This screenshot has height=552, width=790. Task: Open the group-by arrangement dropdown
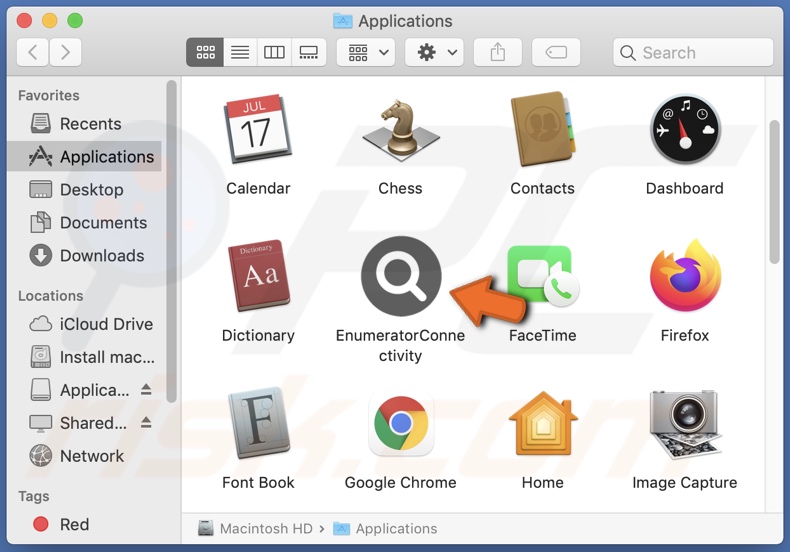pos(366,52)
